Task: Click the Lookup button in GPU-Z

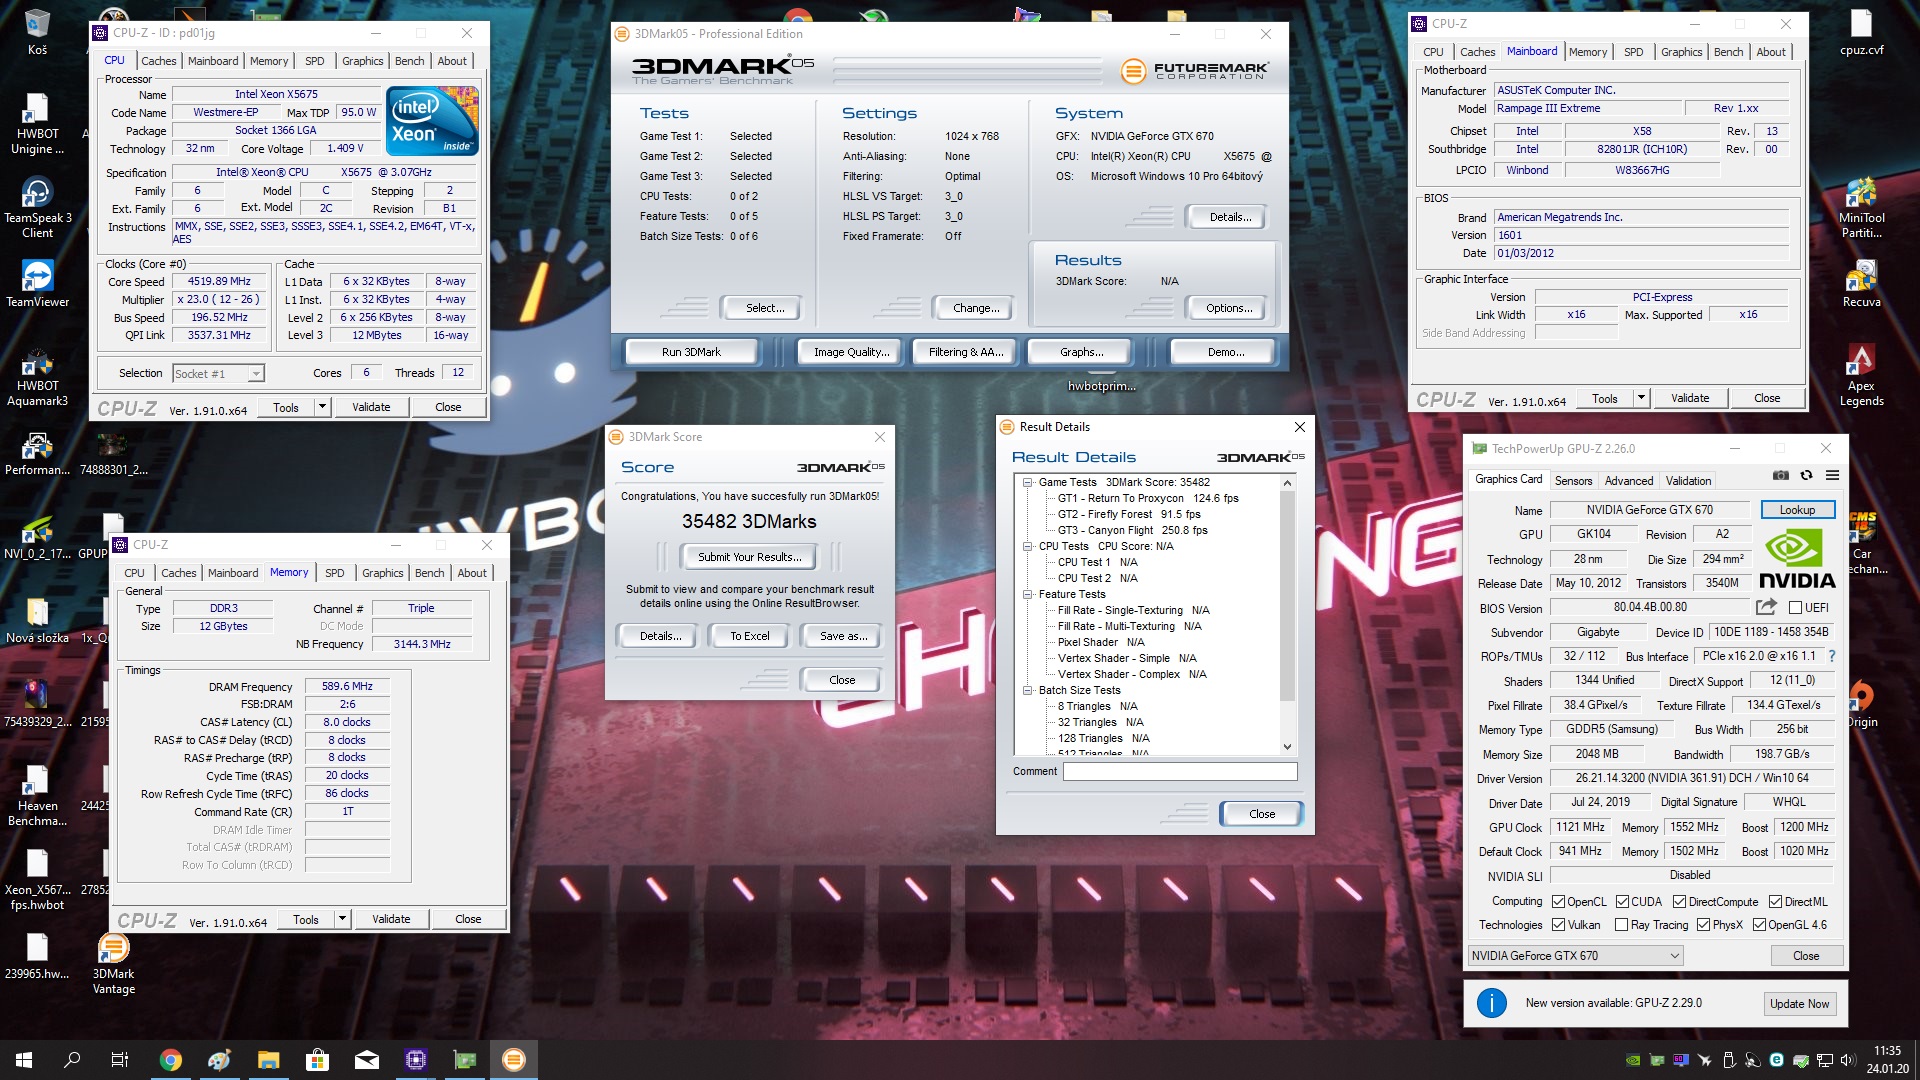Action: pyautogui.click(x=1797, y=510)
